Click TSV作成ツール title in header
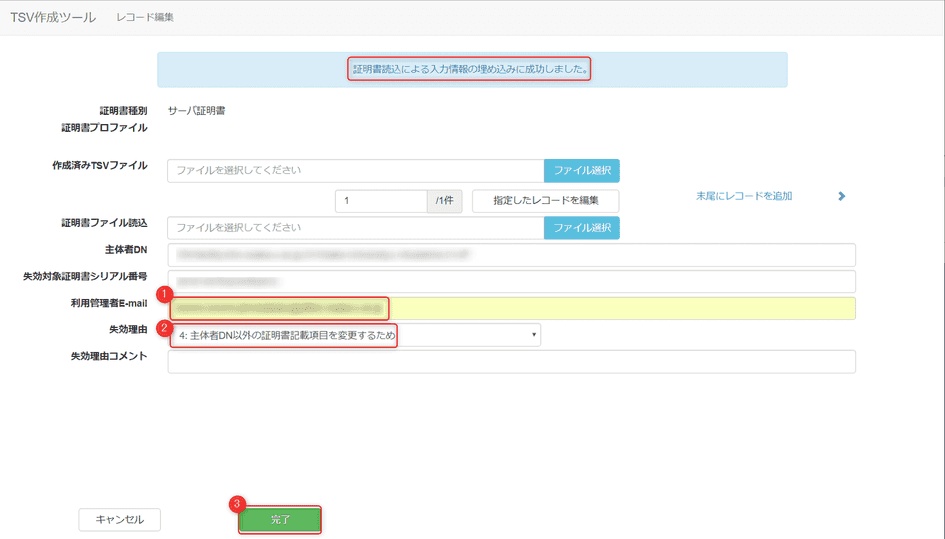The height and width of the screenshot is (539, 945). coord(53,17)
